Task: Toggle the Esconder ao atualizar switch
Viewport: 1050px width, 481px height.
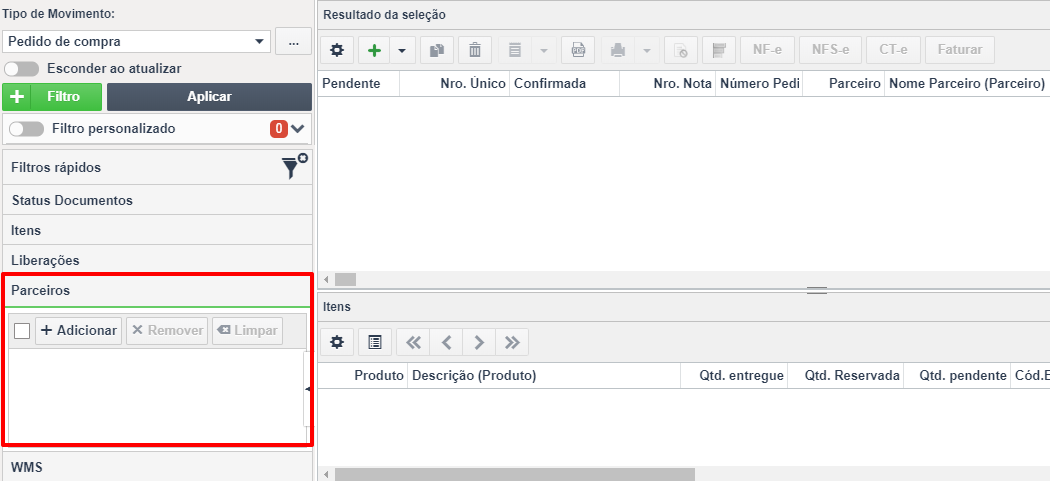Action: coord(20,68)
